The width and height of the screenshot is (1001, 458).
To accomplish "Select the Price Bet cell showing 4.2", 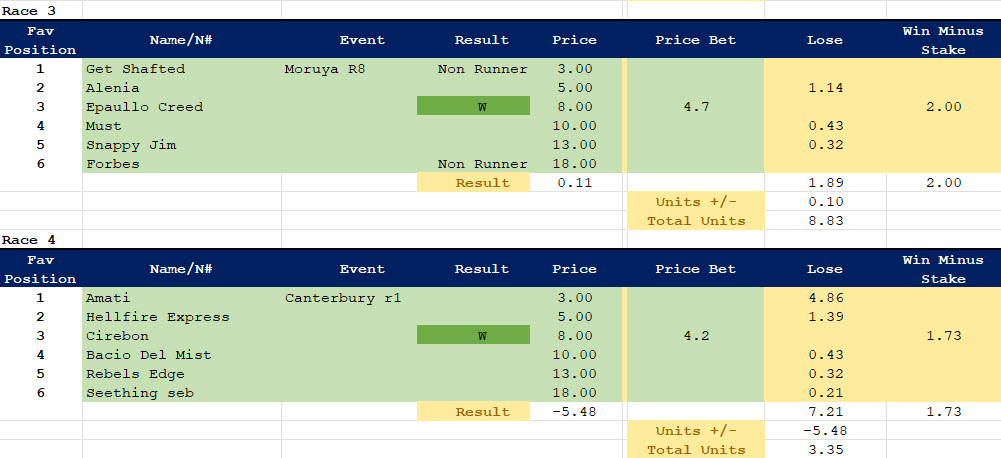I will 695,336.
